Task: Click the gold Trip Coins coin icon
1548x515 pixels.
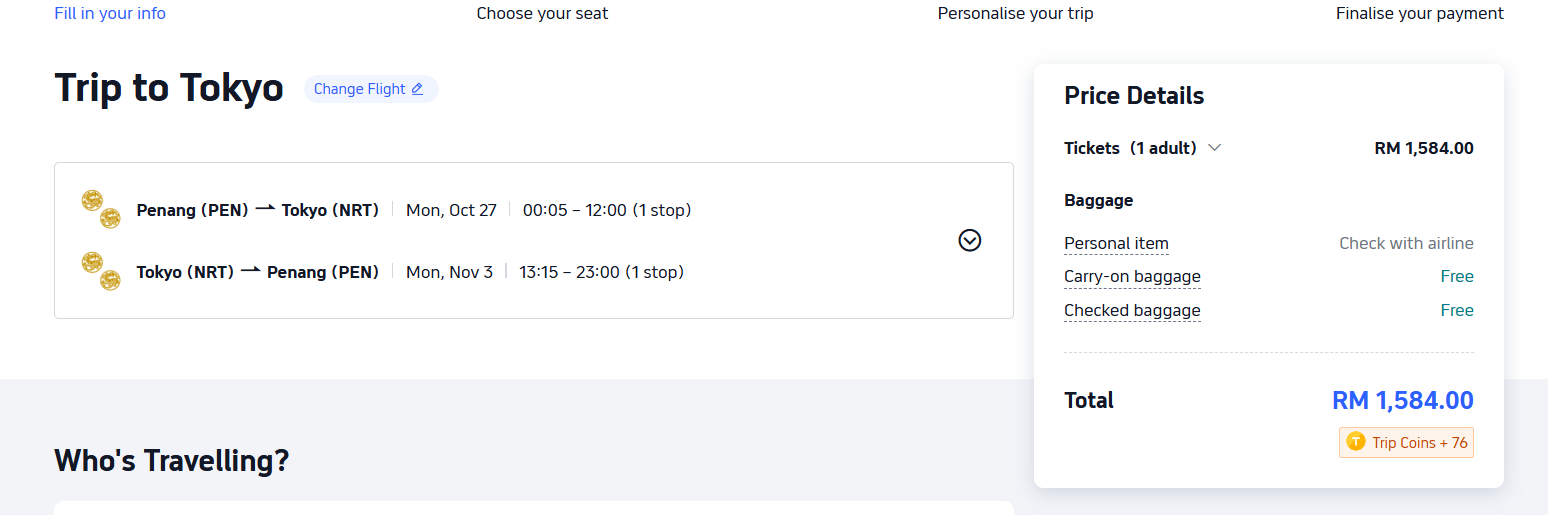Action: coord(1356,442)
